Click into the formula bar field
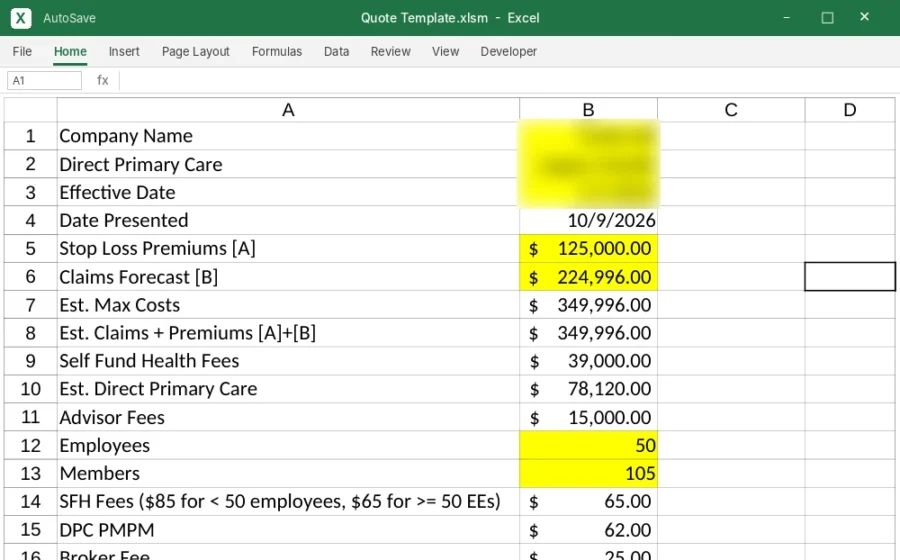The height and width of the screenshot is (560, 900). [x=508, y=80]
